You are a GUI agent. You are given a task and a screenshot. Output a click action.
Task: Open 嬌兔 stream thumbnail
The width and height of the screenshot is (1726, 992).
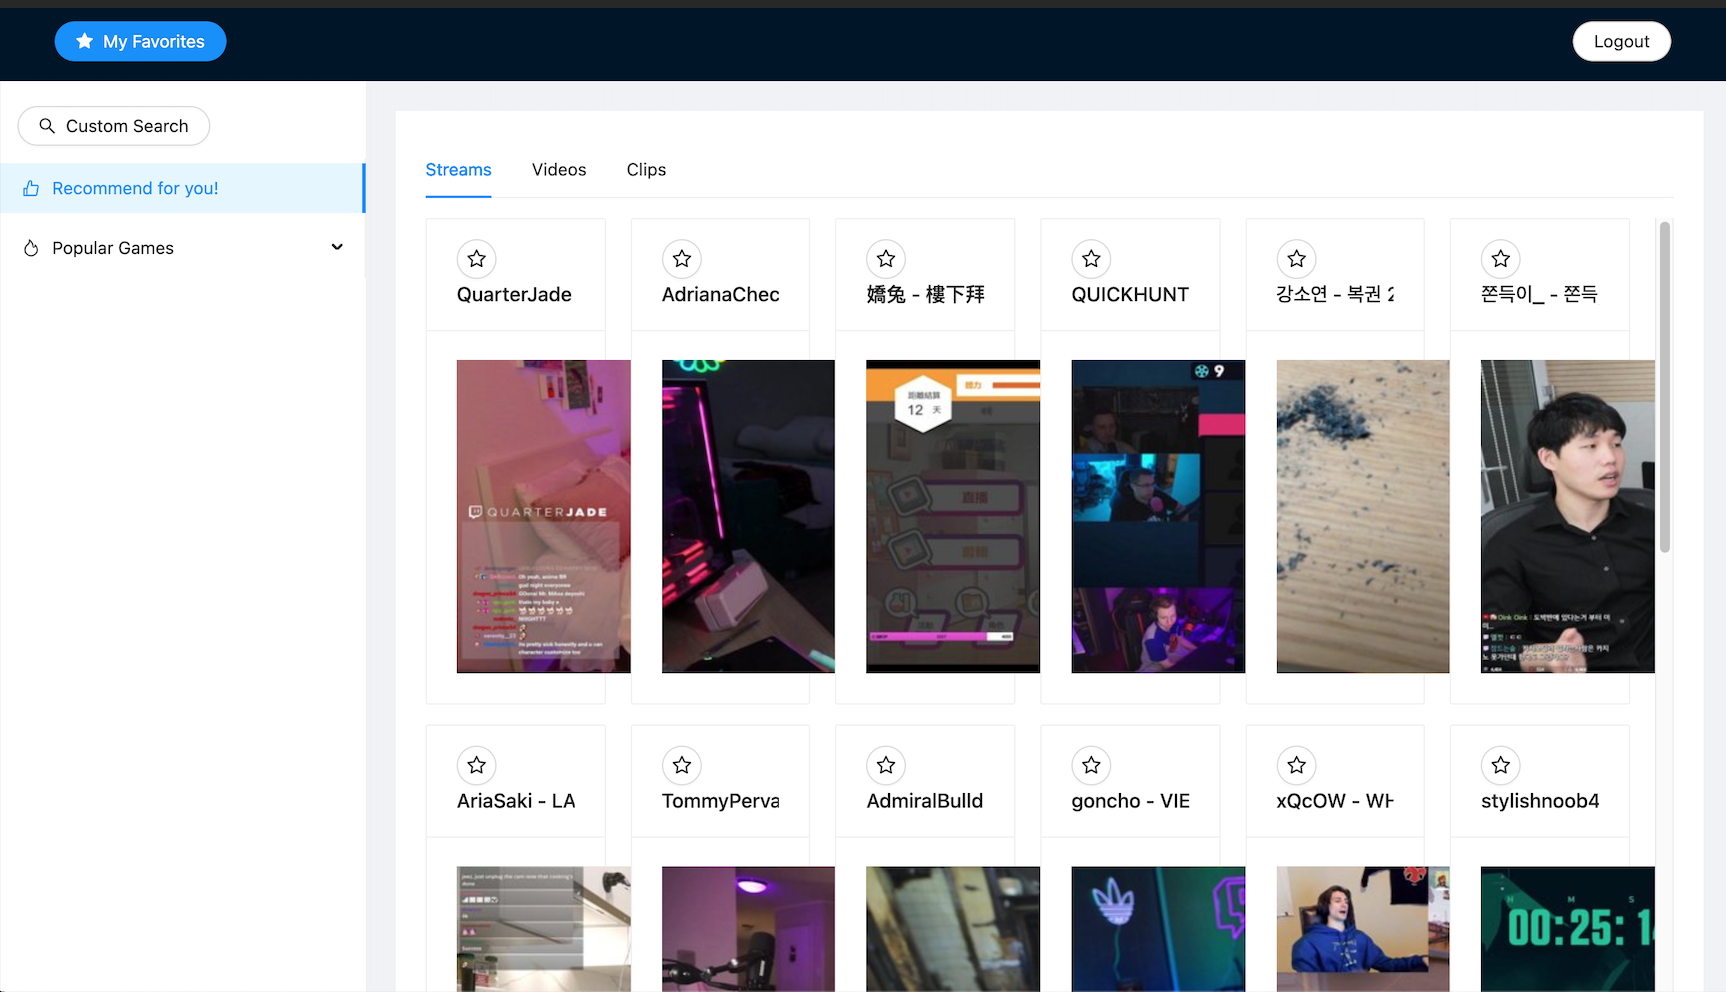point(953,516)
